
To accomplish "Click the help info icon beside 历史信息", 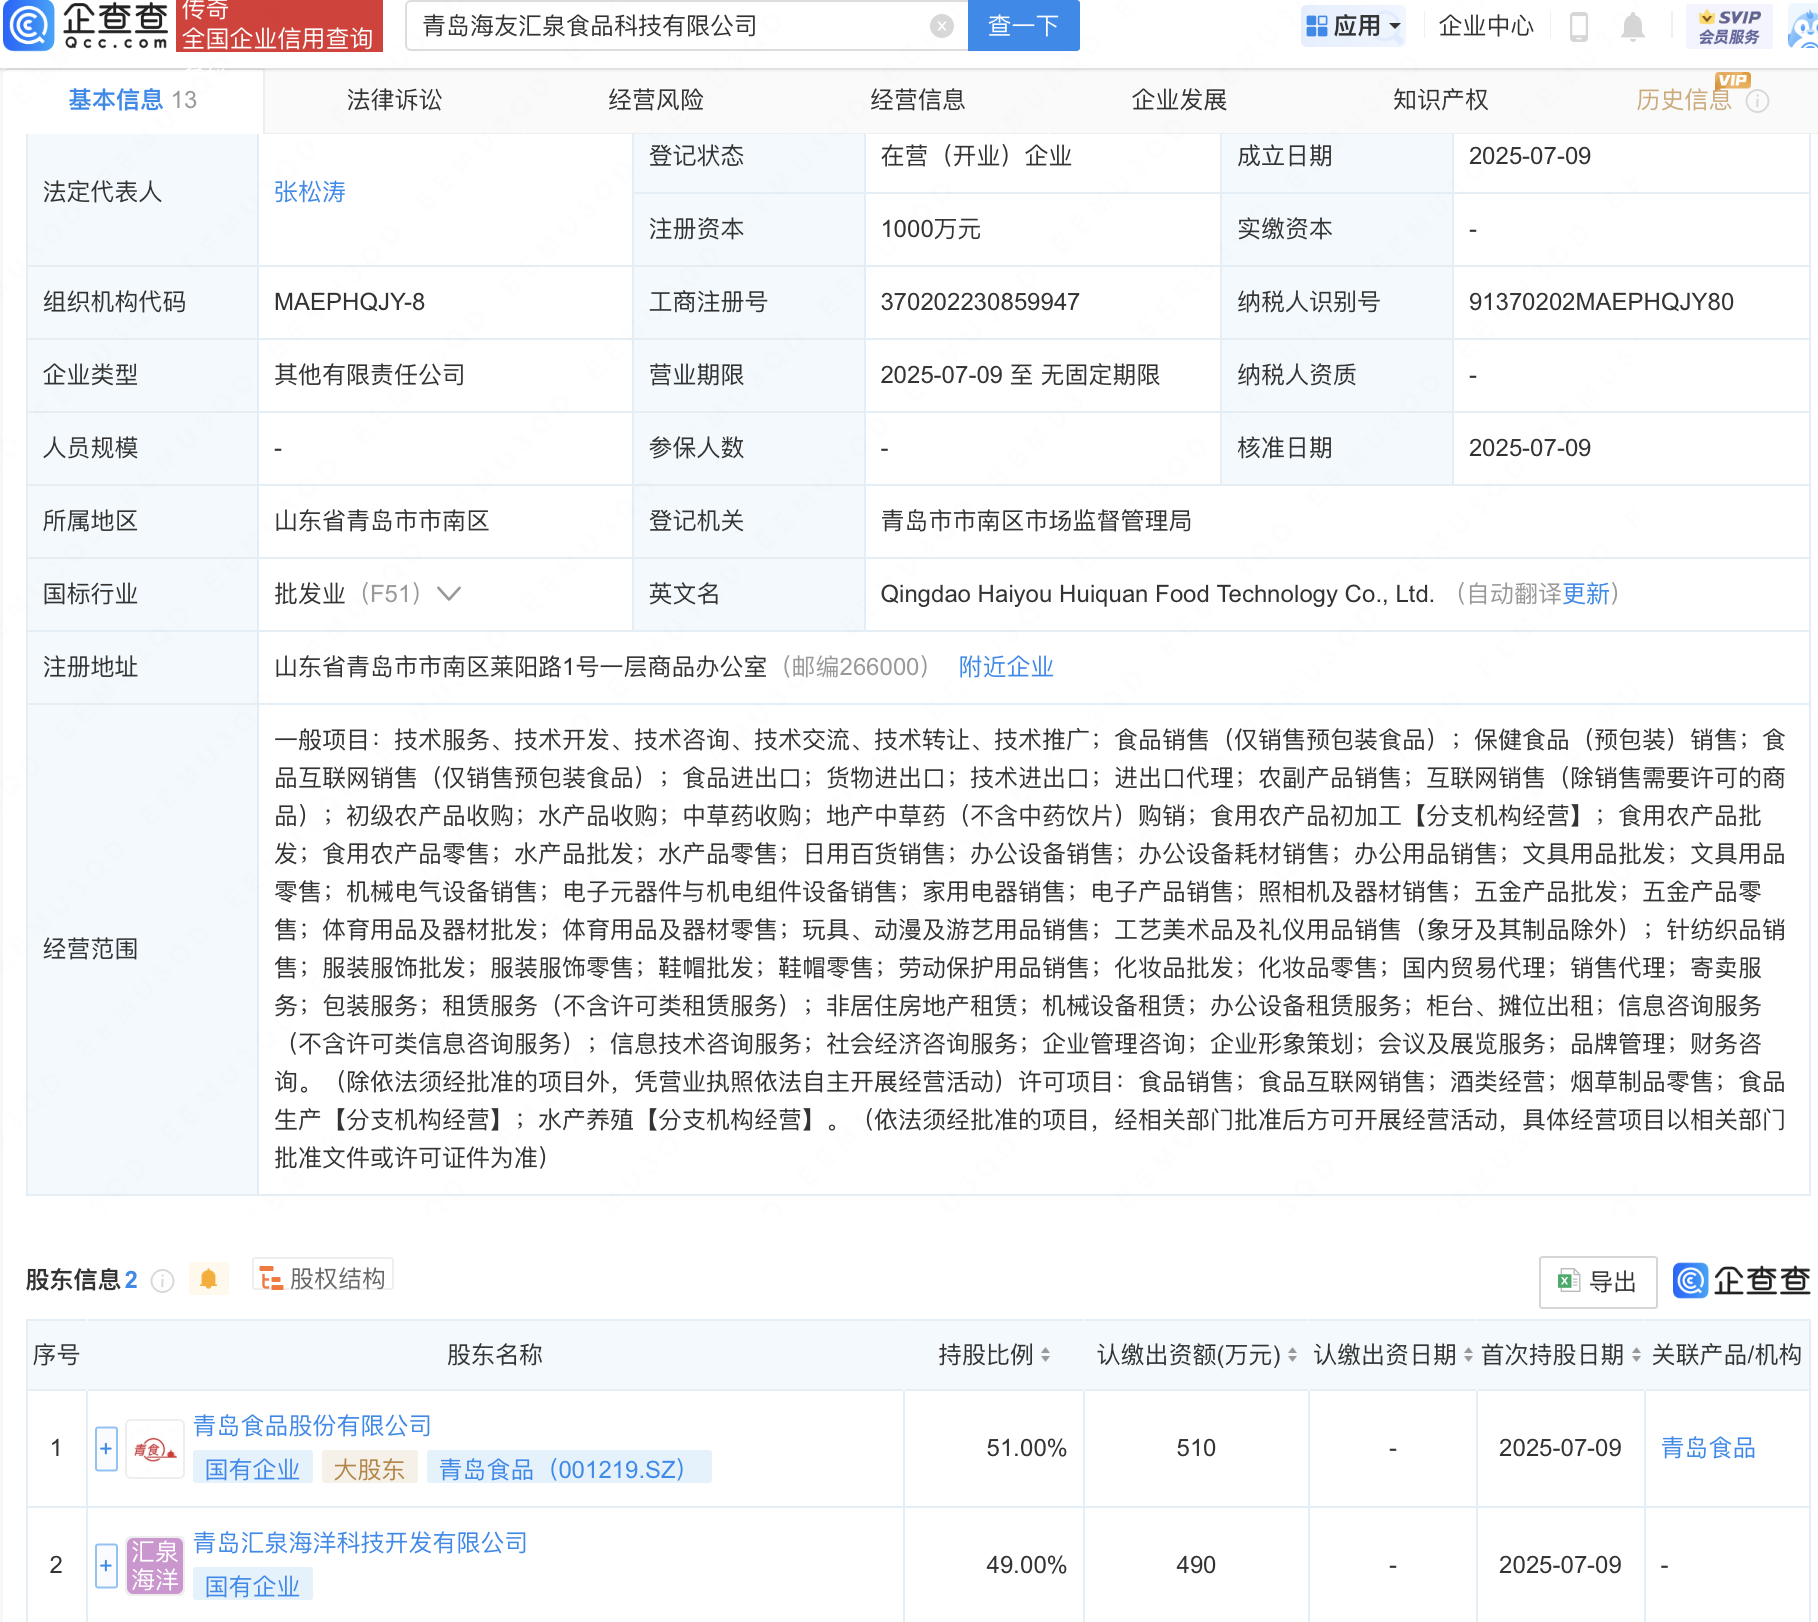I will [1758, 101].
